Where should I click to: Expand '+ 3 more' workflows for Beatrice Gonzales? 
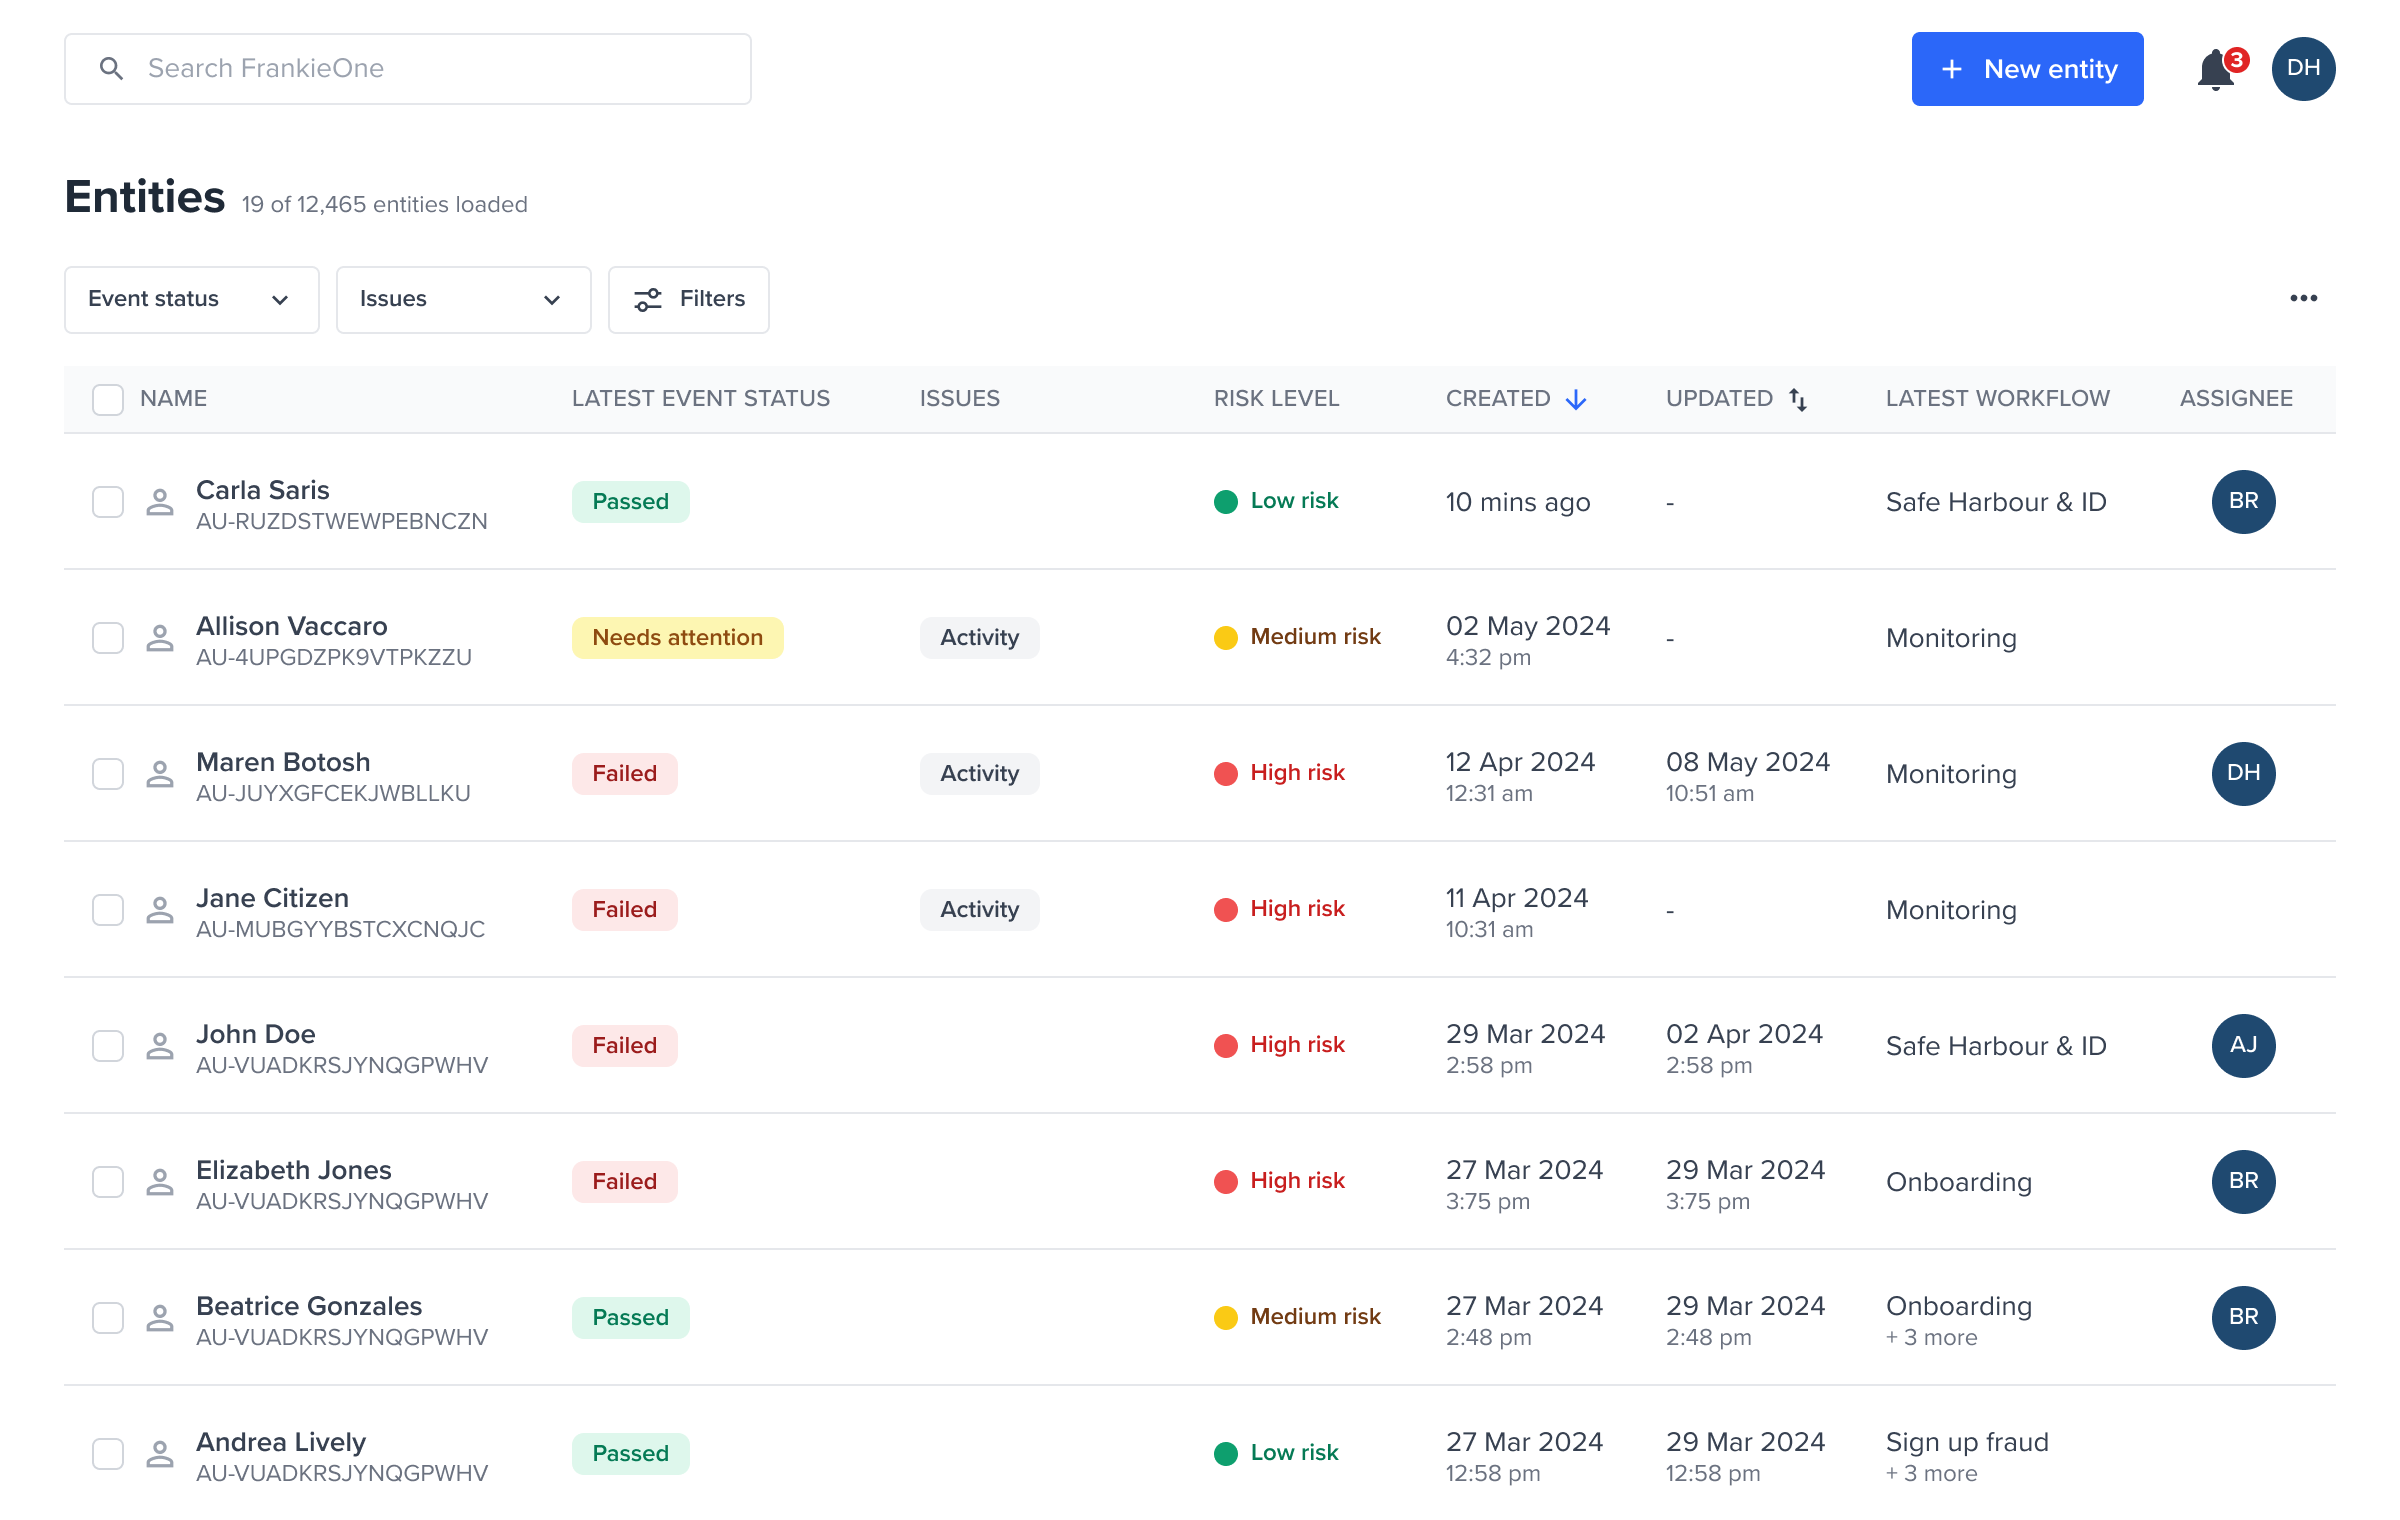(1931, 1338)
